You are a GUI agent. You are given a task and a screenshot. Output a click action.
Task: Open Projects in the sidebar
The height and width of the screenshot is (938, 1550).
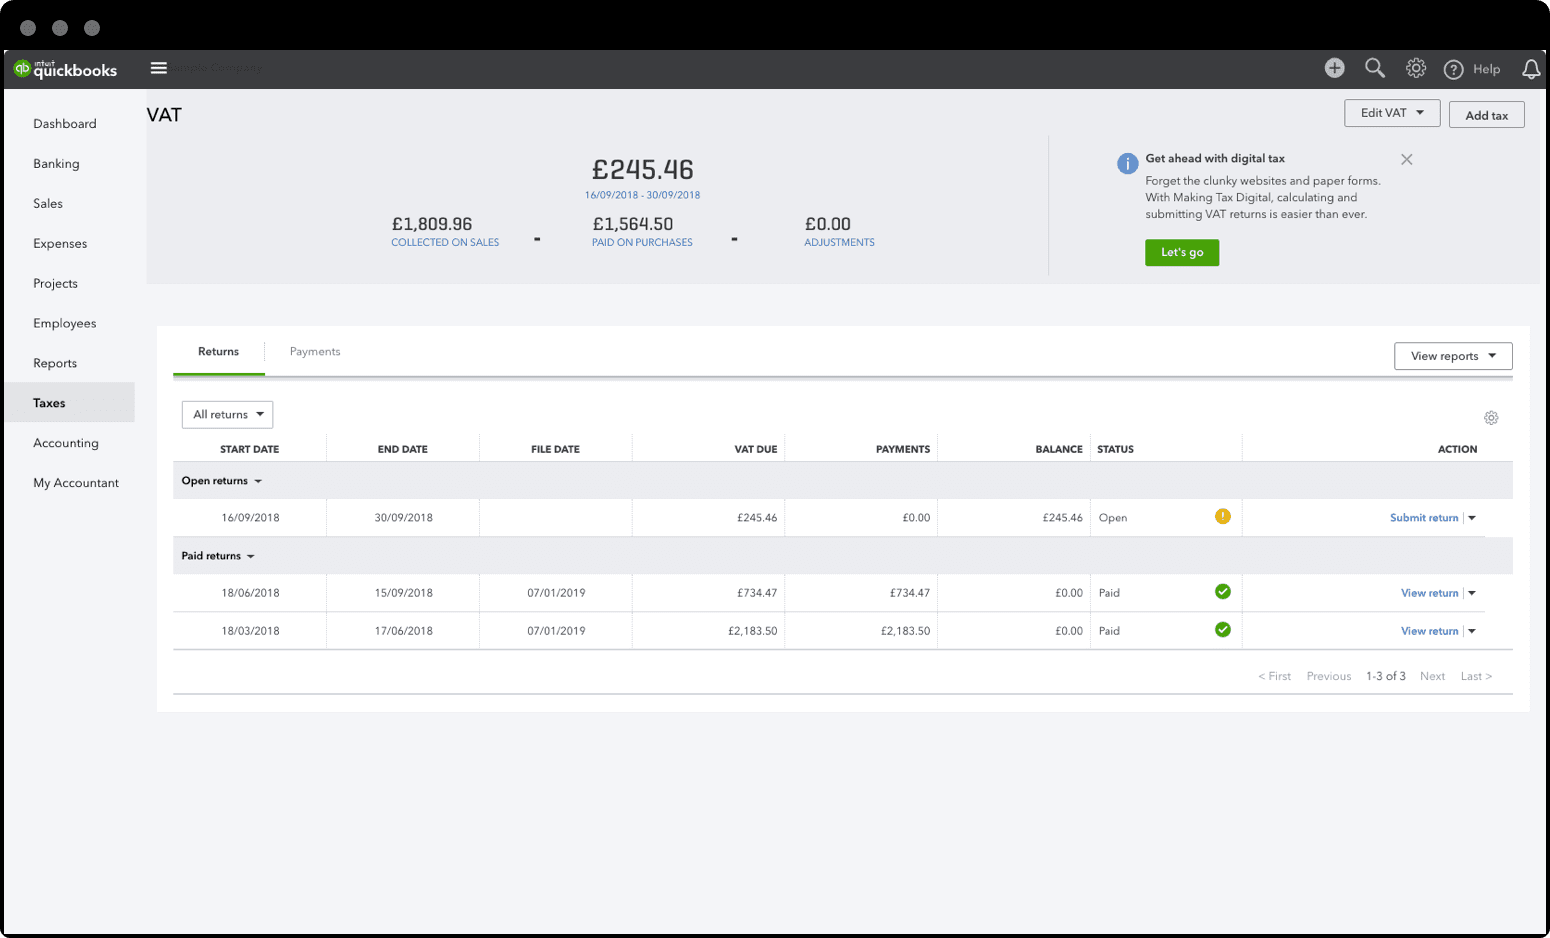coord(55,284)
